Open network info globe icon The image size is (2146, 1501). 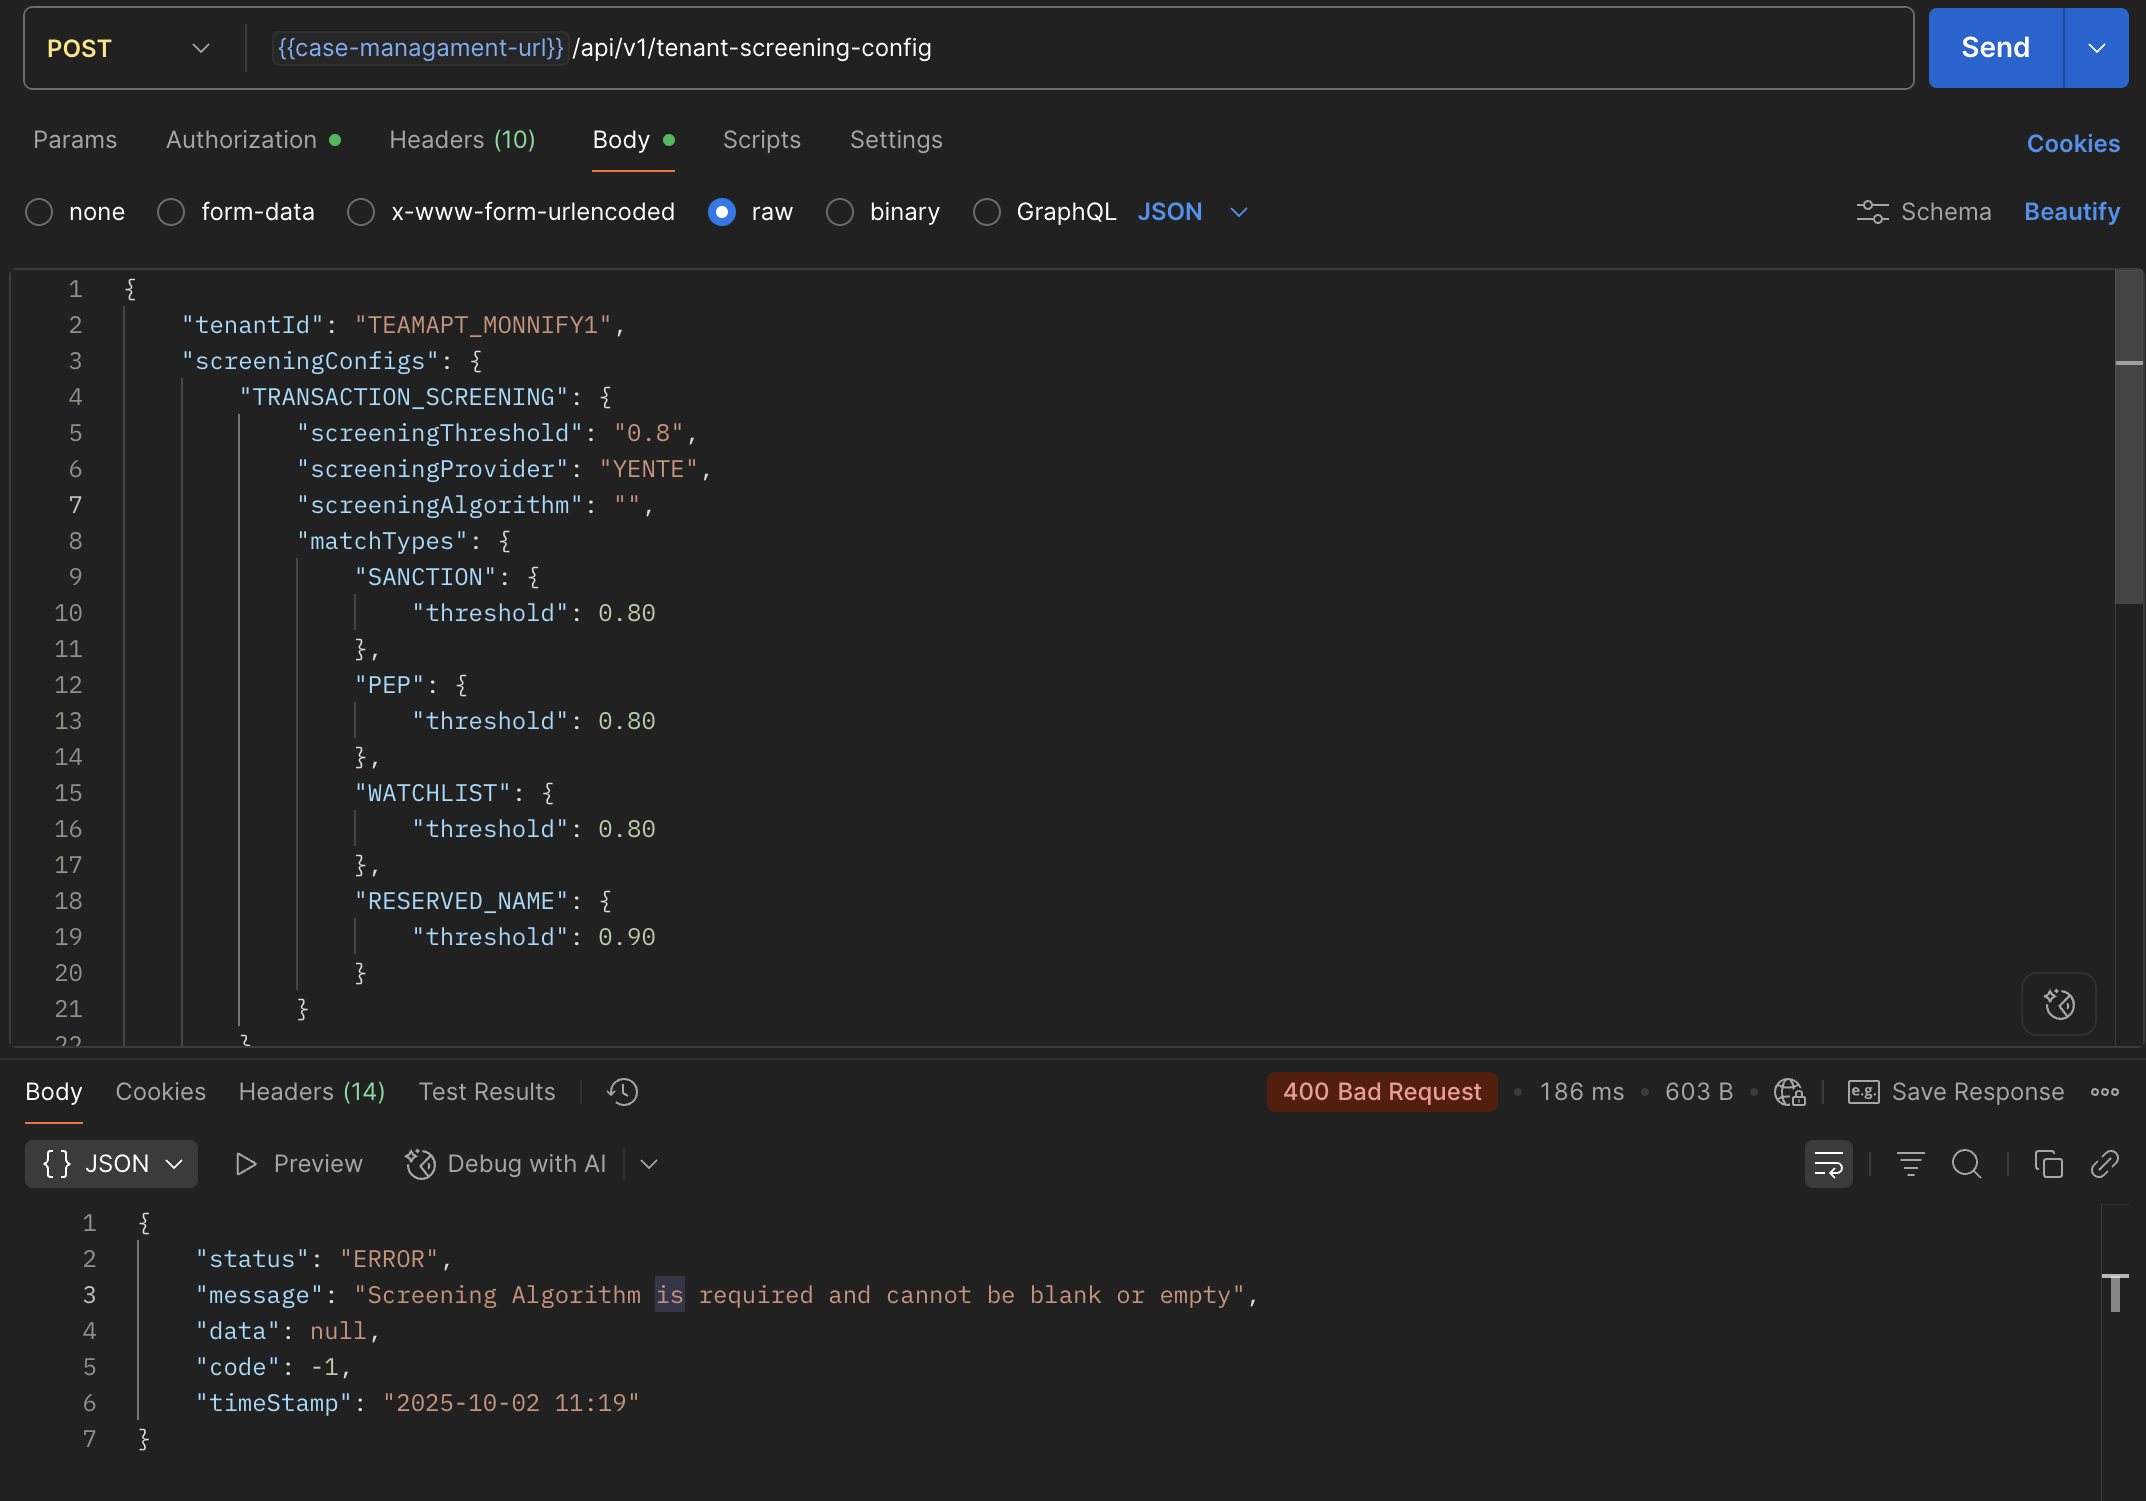(1789, 1092)
